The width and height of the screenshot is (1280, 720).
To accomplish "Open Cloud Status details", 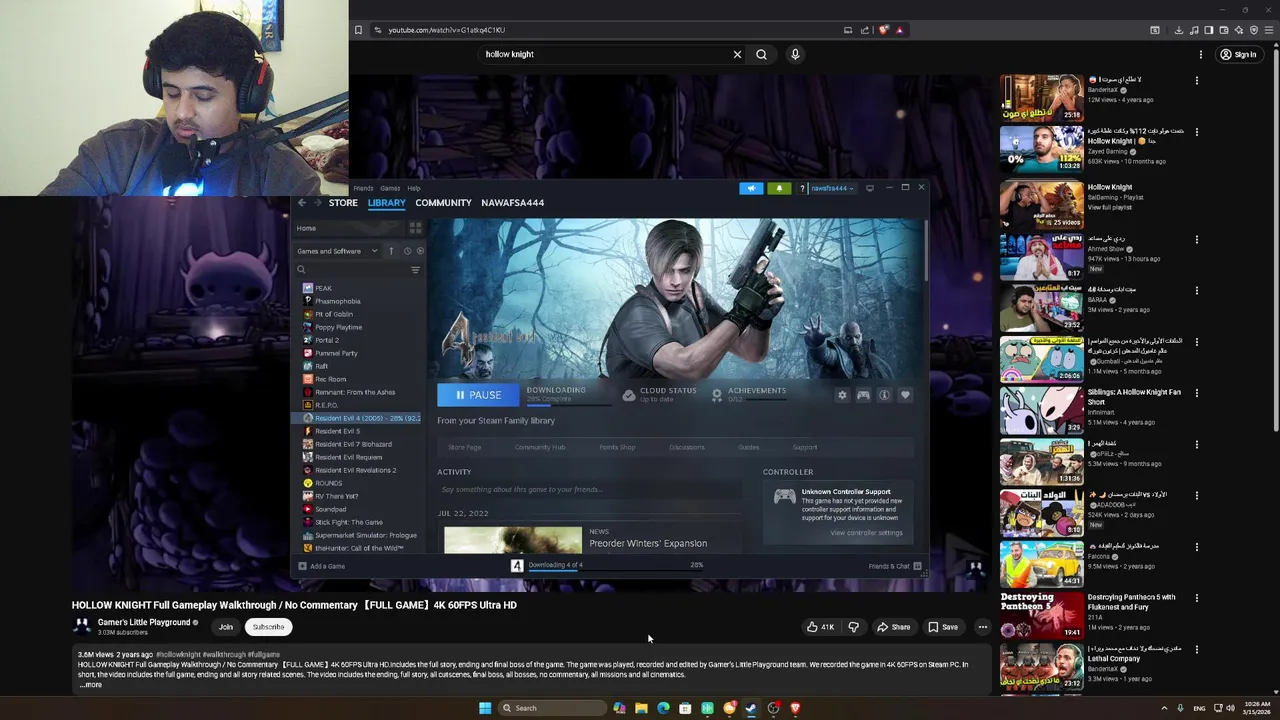I will coord(659,395).
